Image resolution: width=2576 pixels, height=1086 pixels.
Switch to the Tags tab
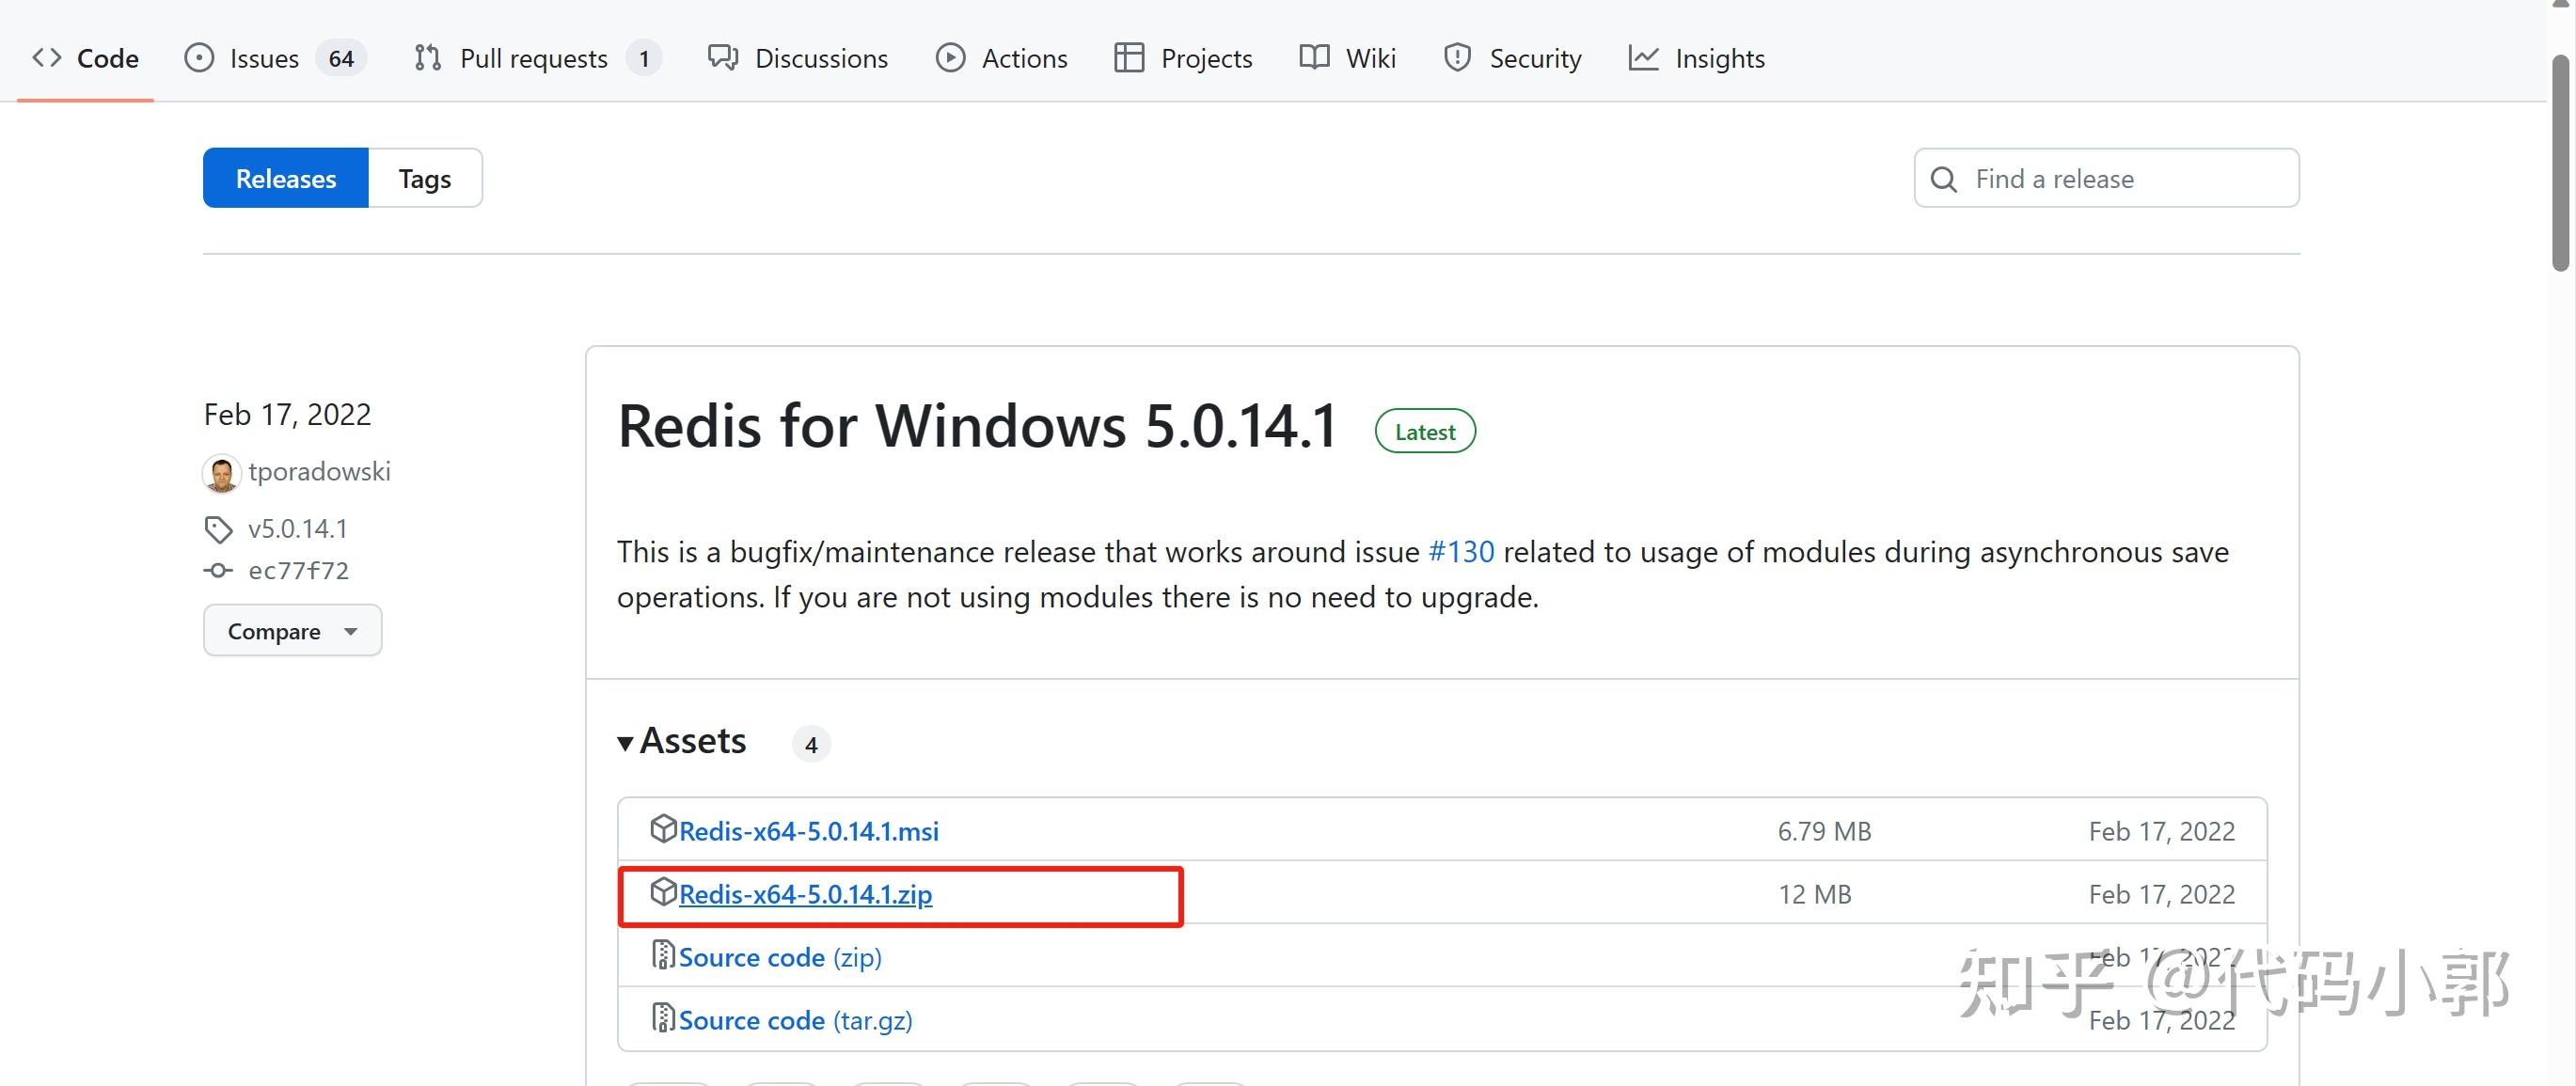click(424, 179)
